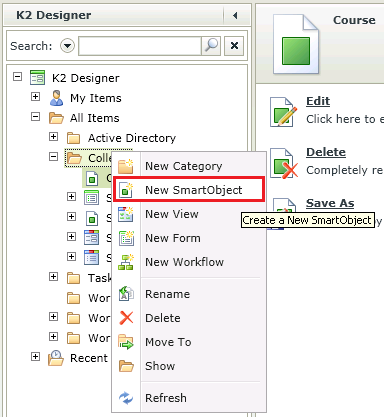Clear the search with the X button

(234, 46)
